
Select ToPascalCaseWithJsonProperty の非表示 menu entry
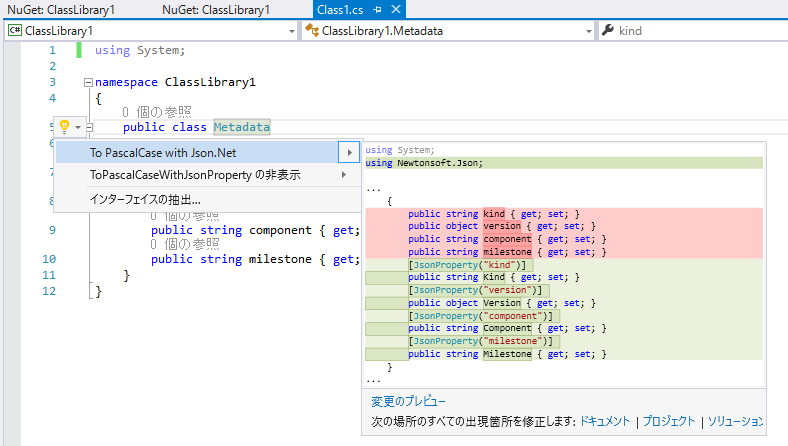208,175
